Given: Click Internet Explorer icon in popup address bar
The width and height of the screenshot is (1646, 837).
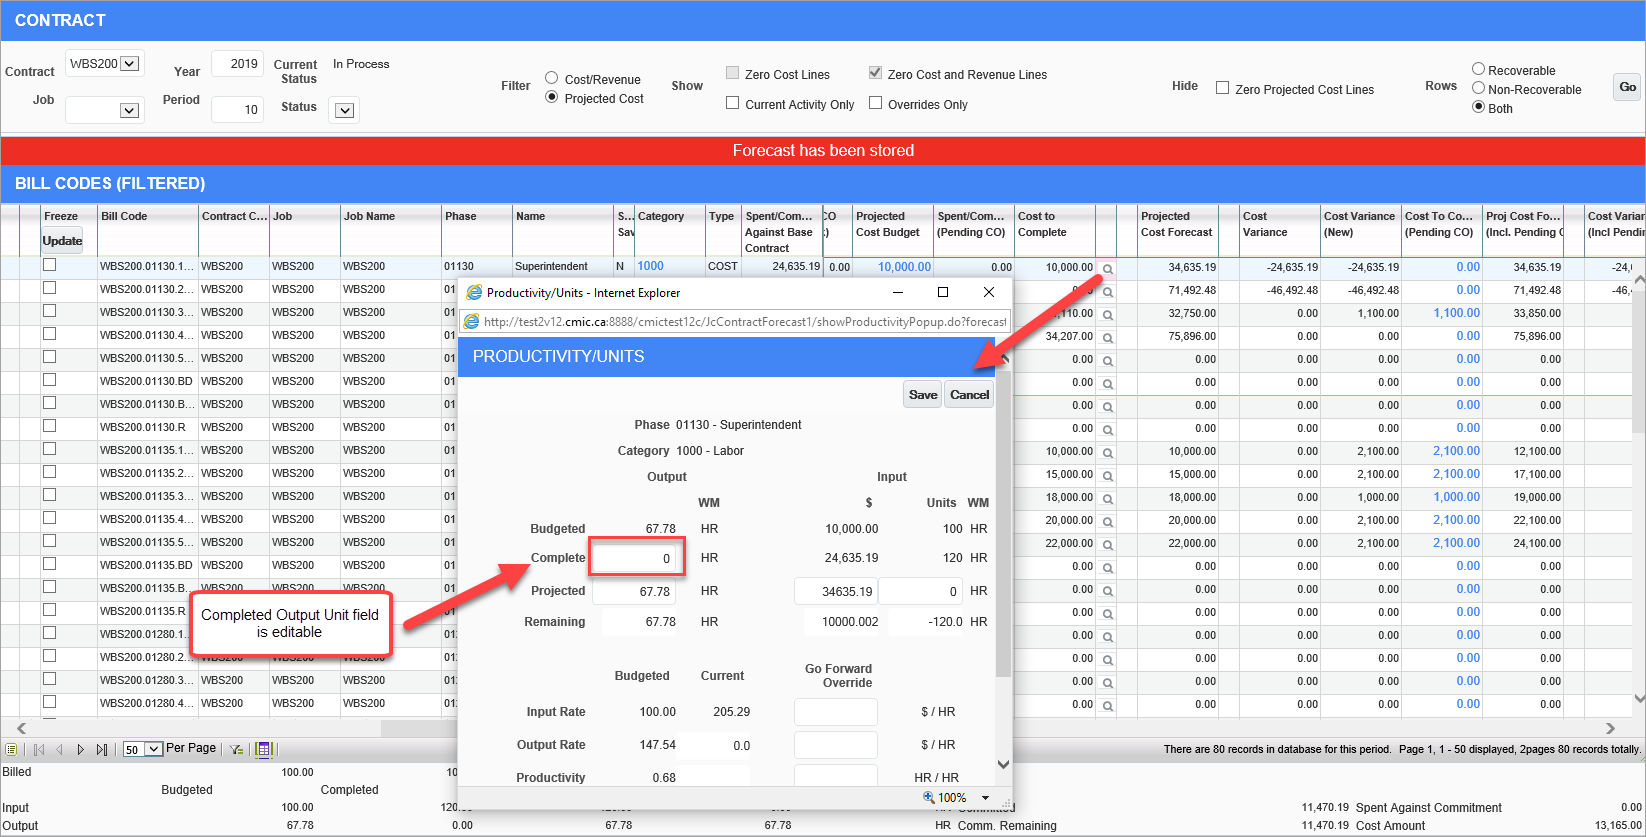Looking at the screenshot, I should pyautogui.click(x=473, y=322).
